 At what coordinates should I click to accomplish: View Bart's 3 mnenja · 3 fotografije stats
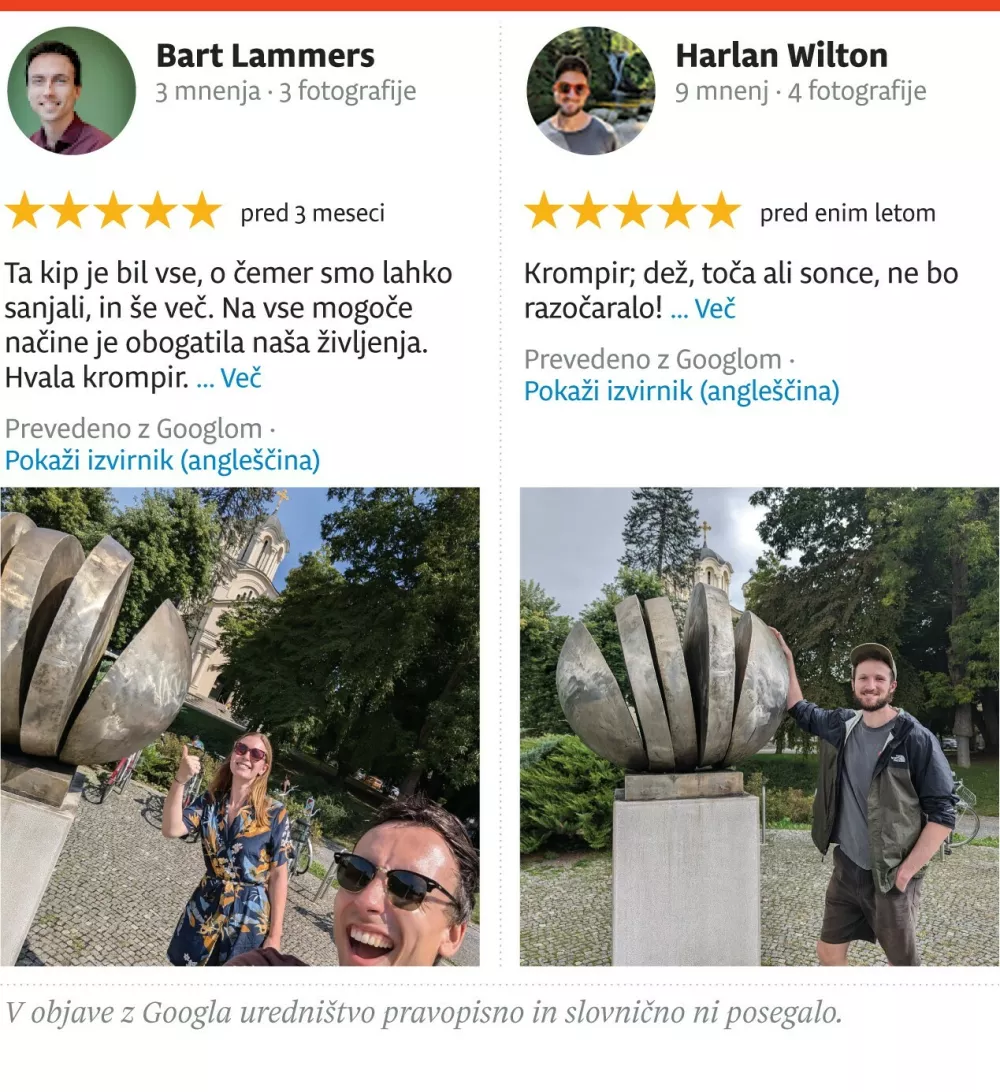(x=286, y=91)
